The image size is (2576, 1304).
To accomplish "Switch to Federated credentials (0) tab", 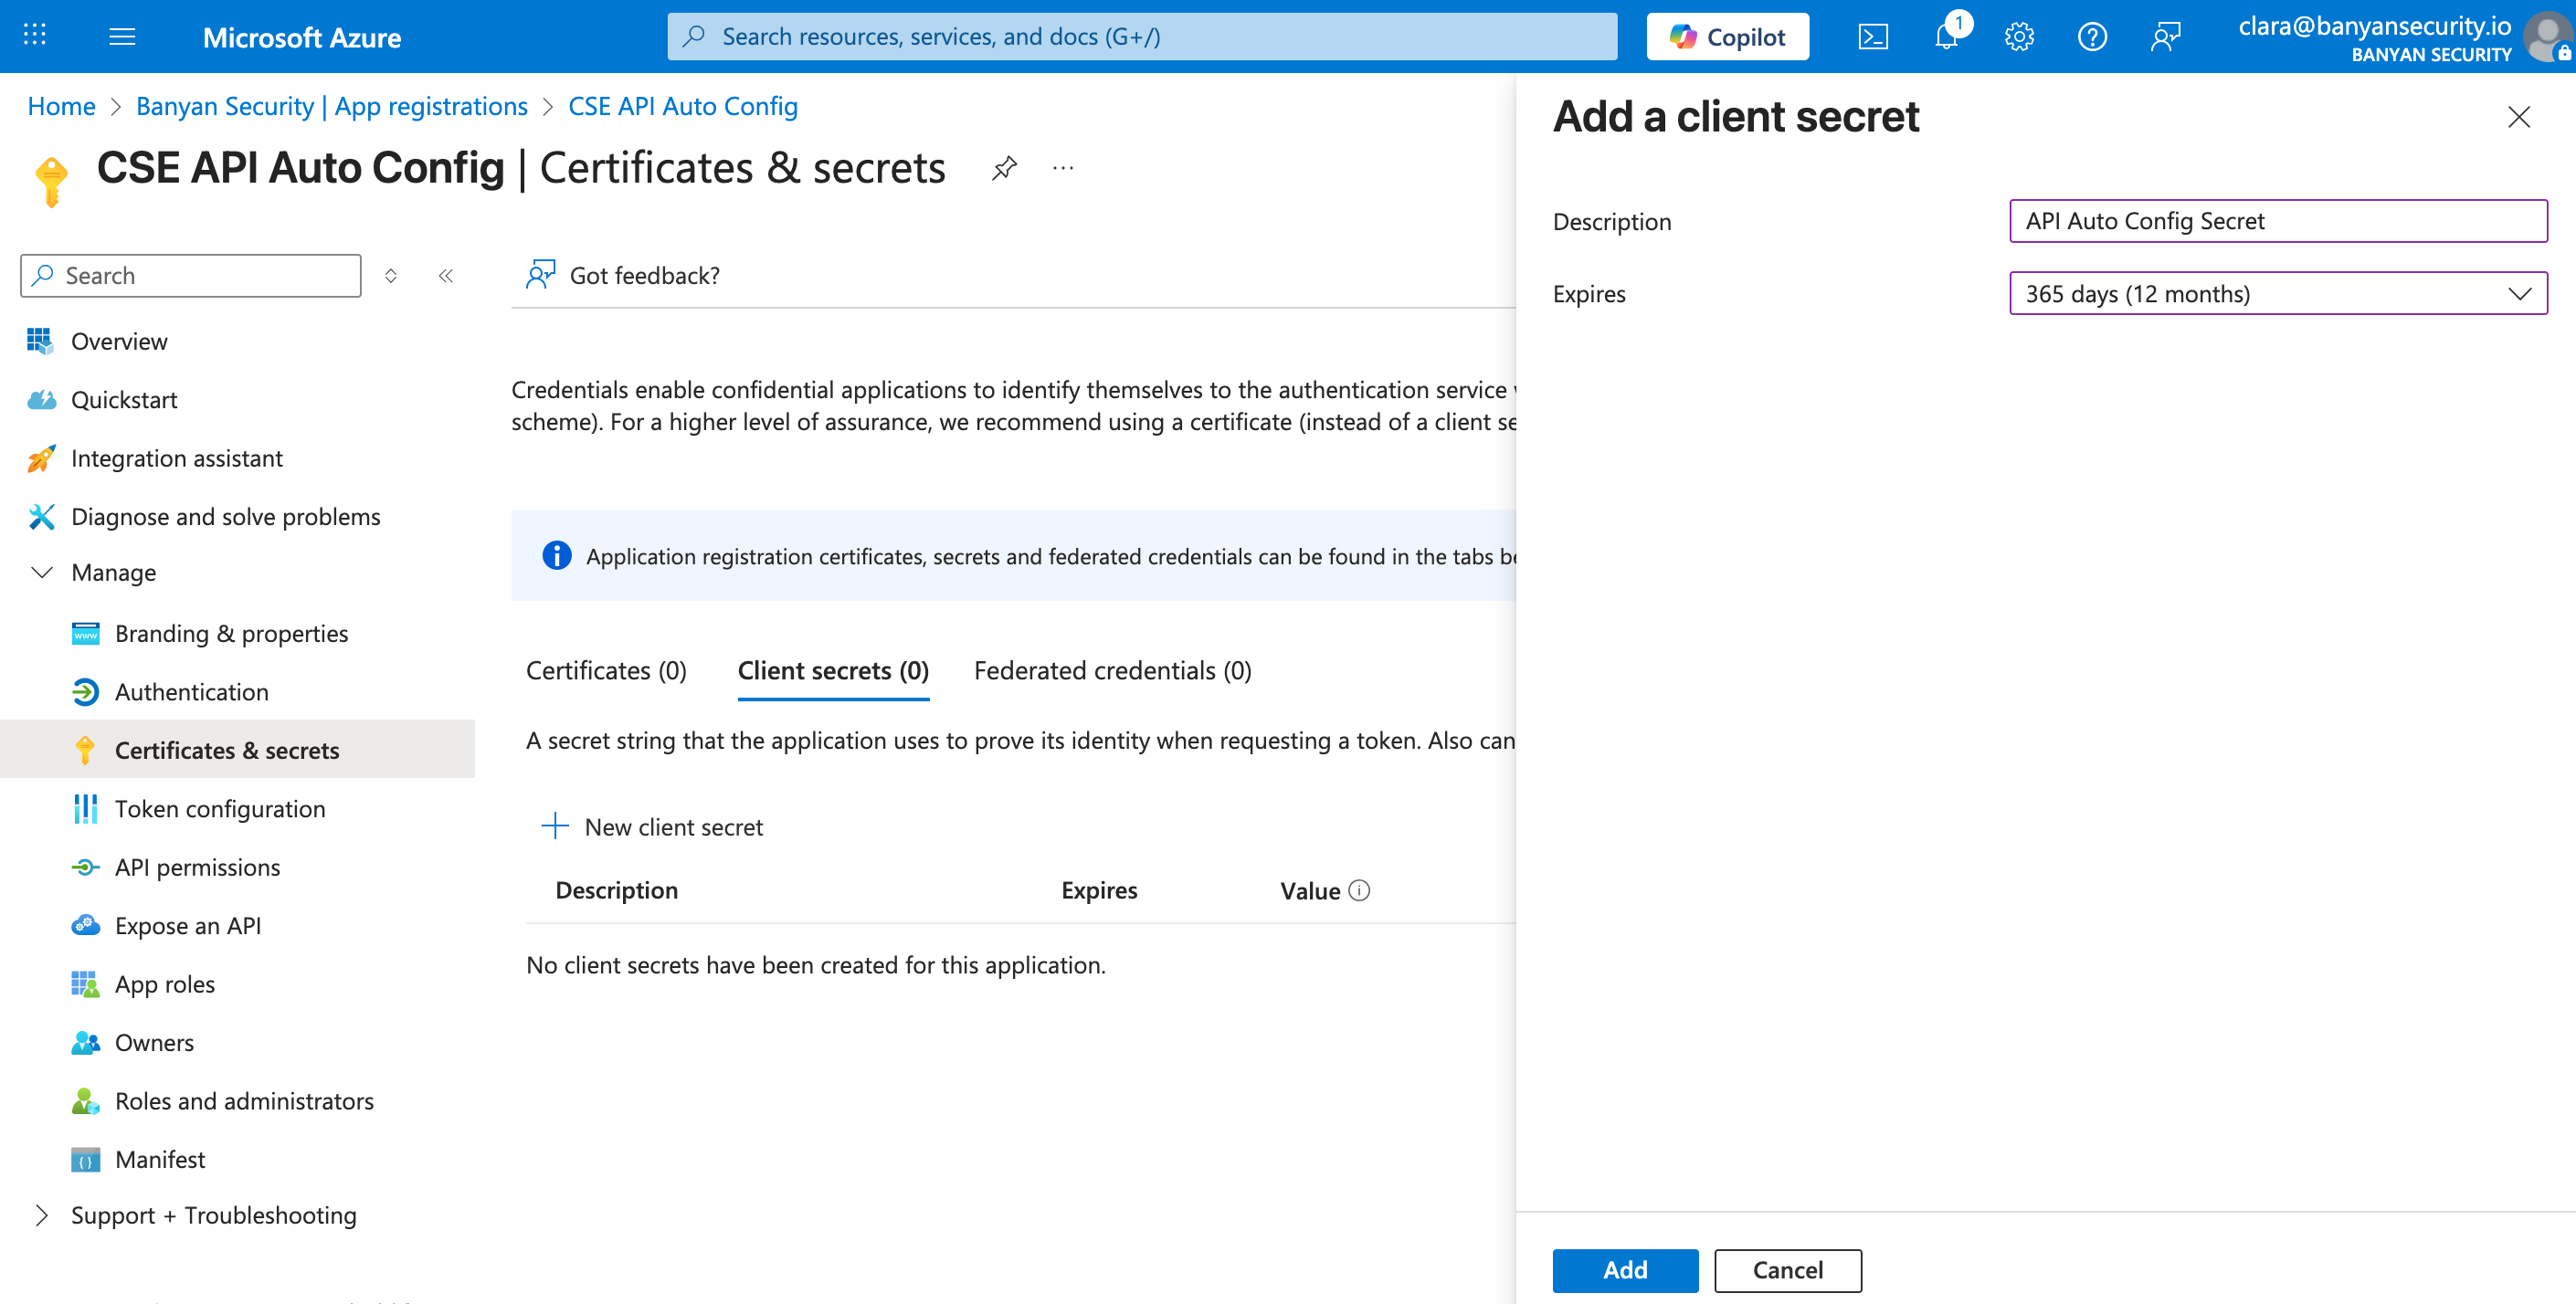I will (1112, 670).
